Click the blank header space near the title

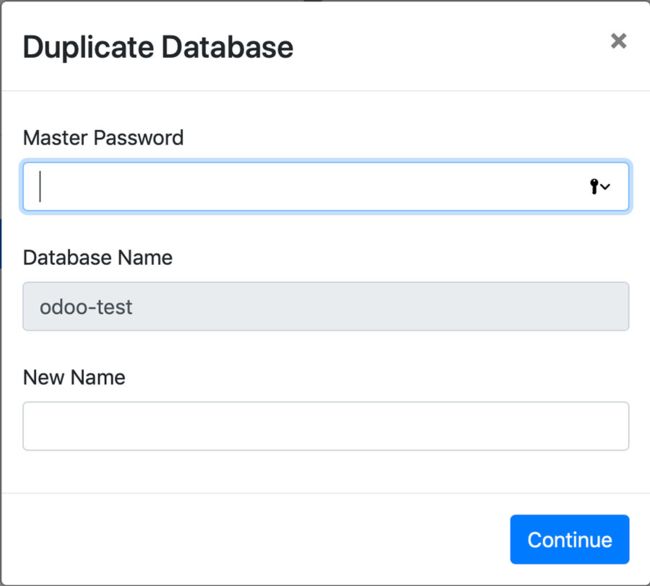[452, 46]
